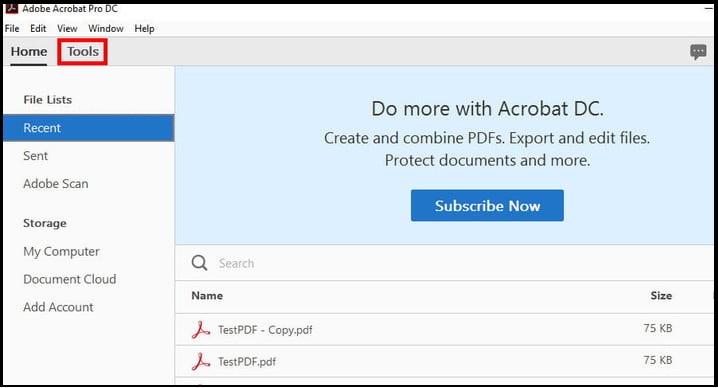Image resolution: width=718 pixels, height=388 pixels.
Task: Click the PDF icon beside TestPDF.pdf
Action: (x=201, y=362)
